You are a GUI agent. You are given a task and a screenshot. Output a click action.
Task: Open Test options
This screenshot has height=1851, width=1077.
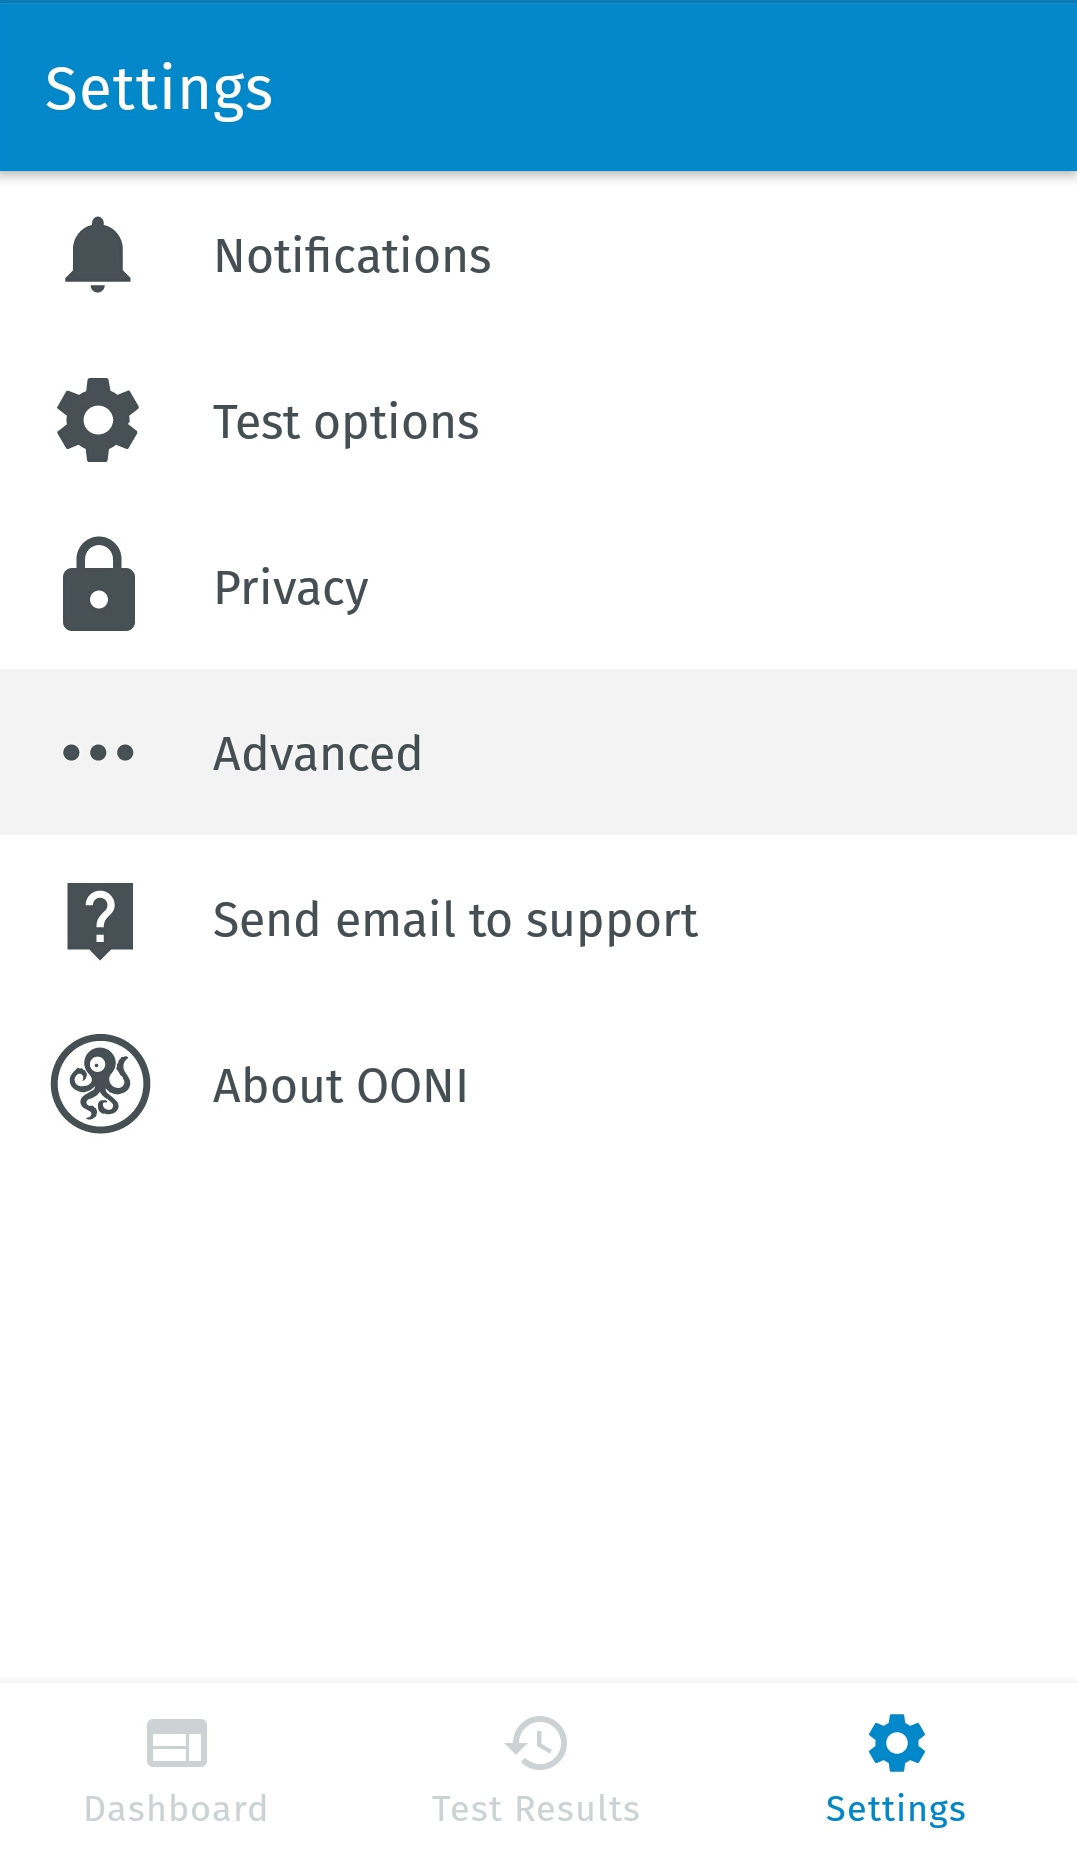(346, 422)
